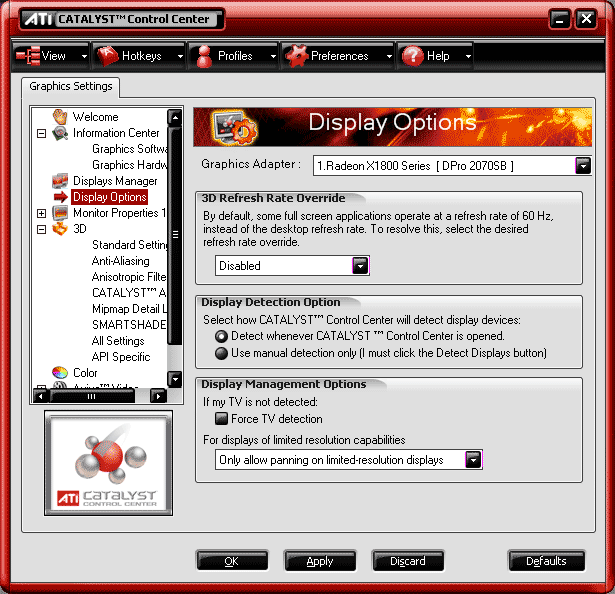Screen dimensions: 615x594
Task: Click the Preferences red gear icon
Action: click(x=297, y=56)
